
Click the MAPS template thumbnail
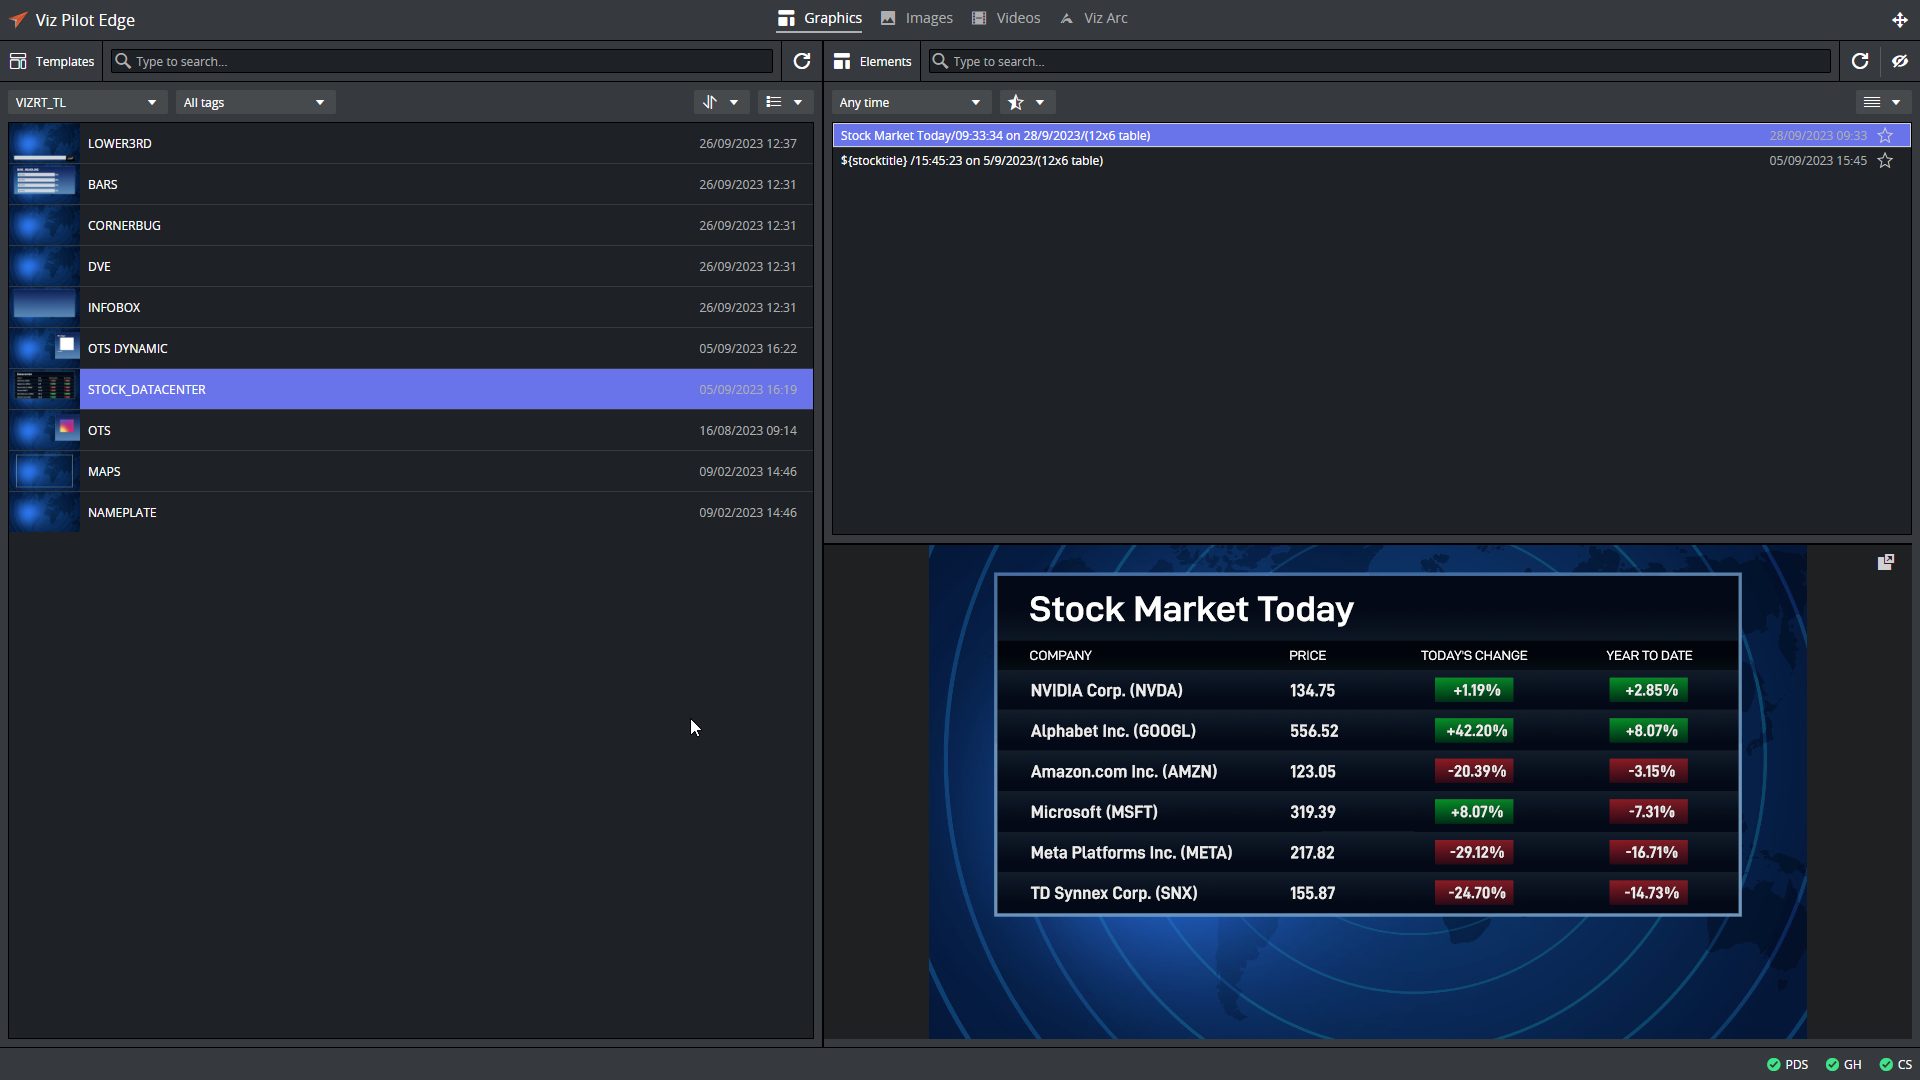click(44, 471)
